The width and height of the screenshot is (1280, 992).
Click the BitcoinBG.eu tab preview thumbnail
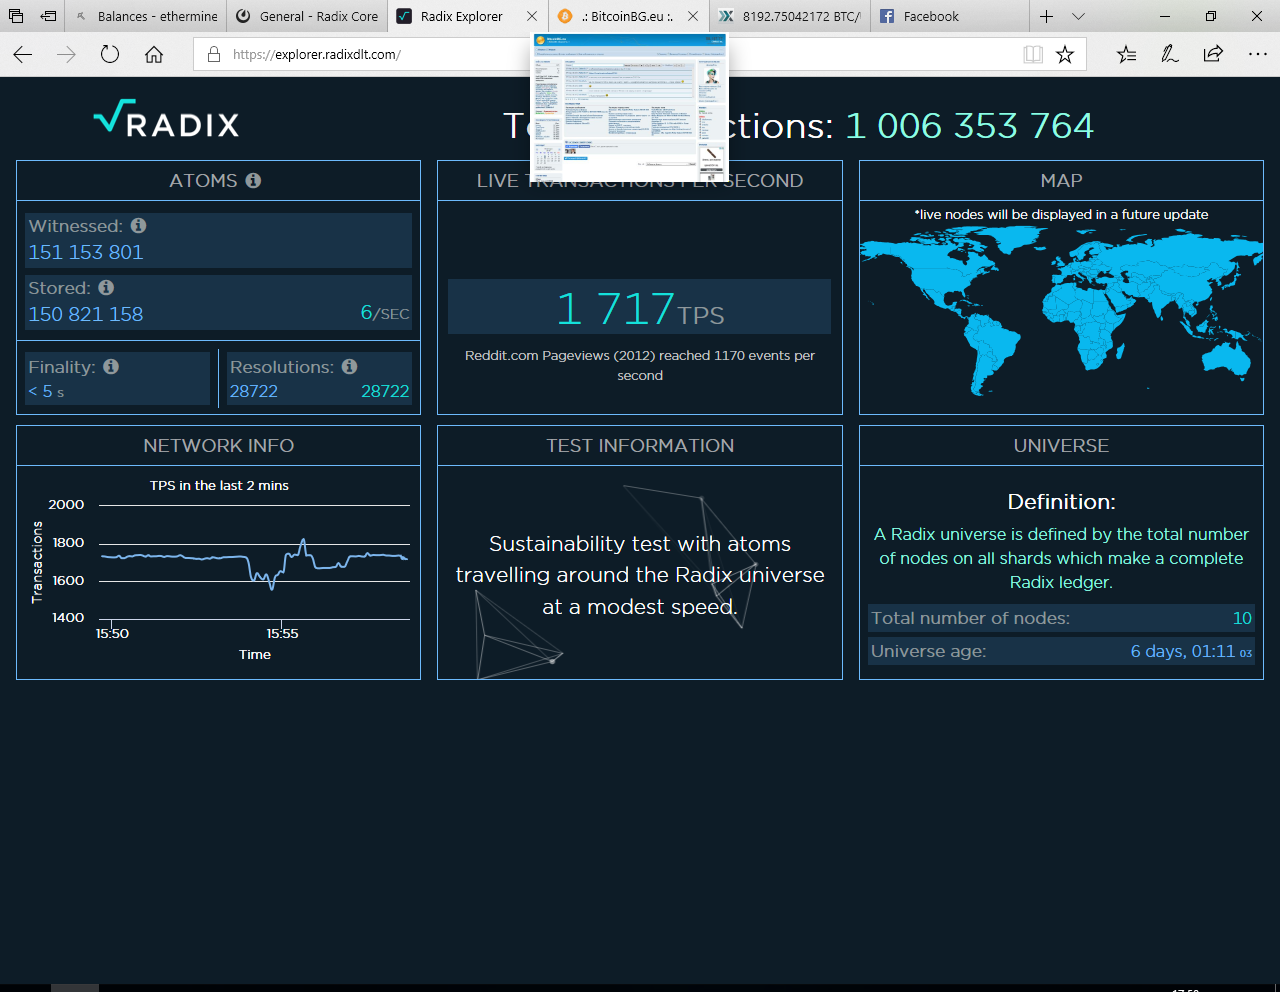(x=629, y=106)
